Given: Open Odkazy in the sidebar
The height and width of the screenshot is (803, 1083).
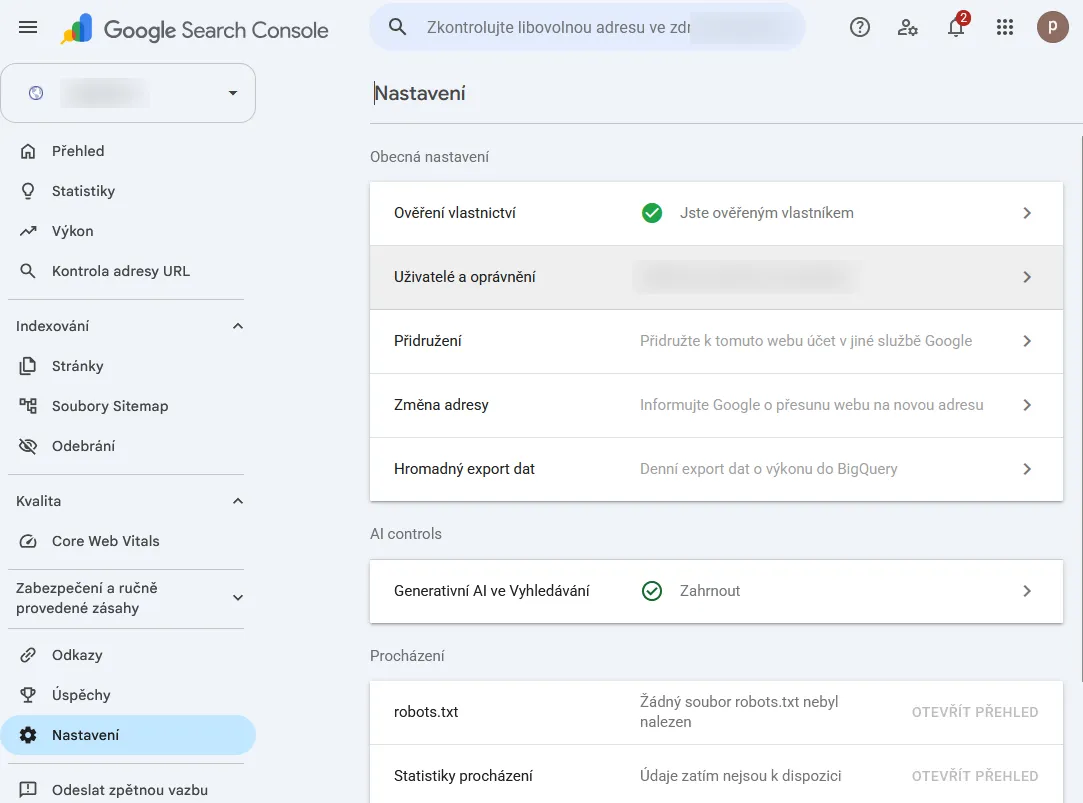Looking at the screenshot, I should (x=128, y=655).
